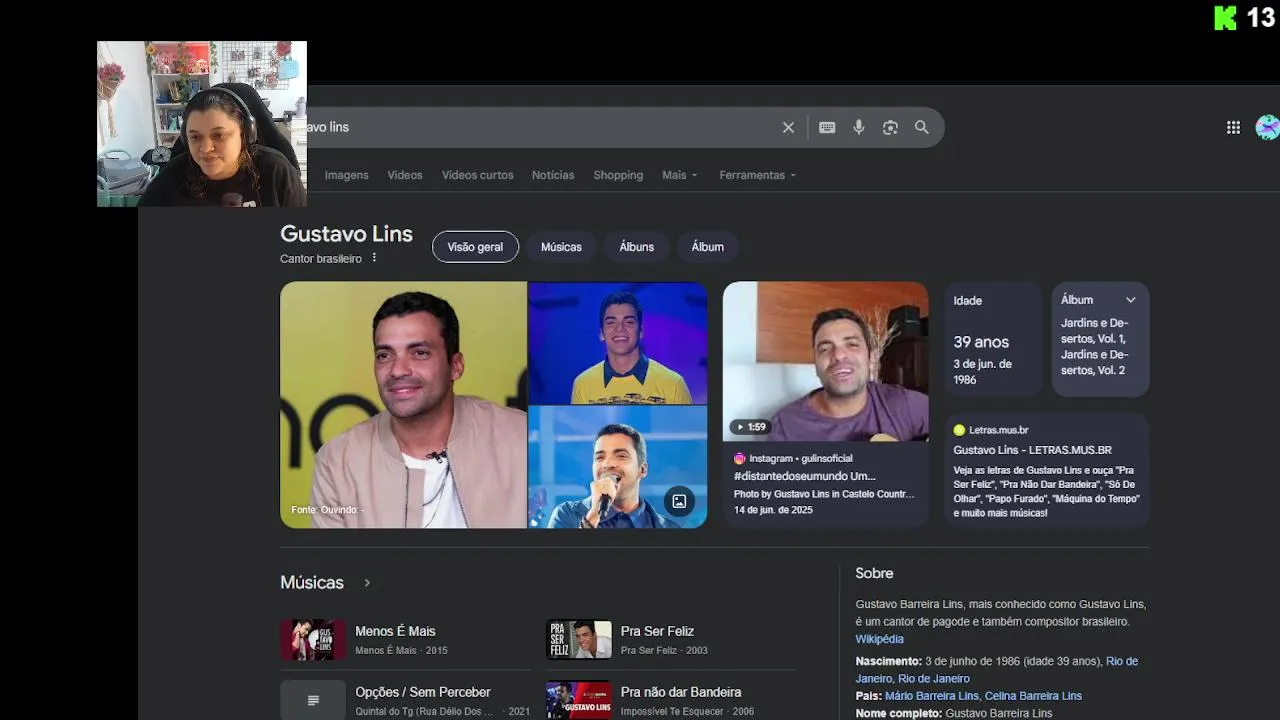Image resolution: width=1280 pixels, height=720 pixels.
Task: Click the Opções / Sem Perceber song title
Action: point(423,692)
